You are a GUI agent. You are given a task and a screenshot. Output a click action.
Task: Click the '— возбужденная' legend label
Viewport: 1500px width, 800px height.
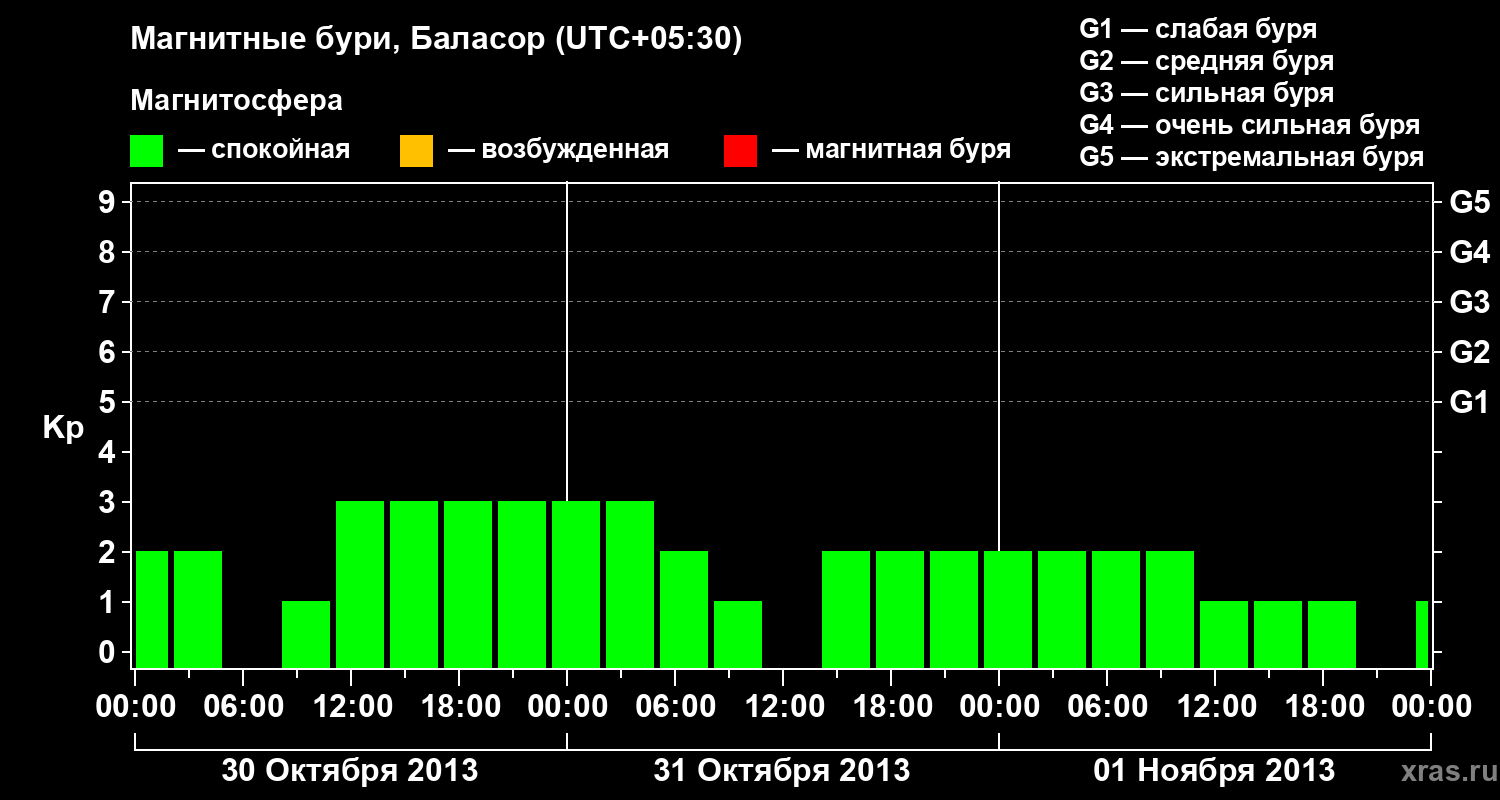click(559, 150)
